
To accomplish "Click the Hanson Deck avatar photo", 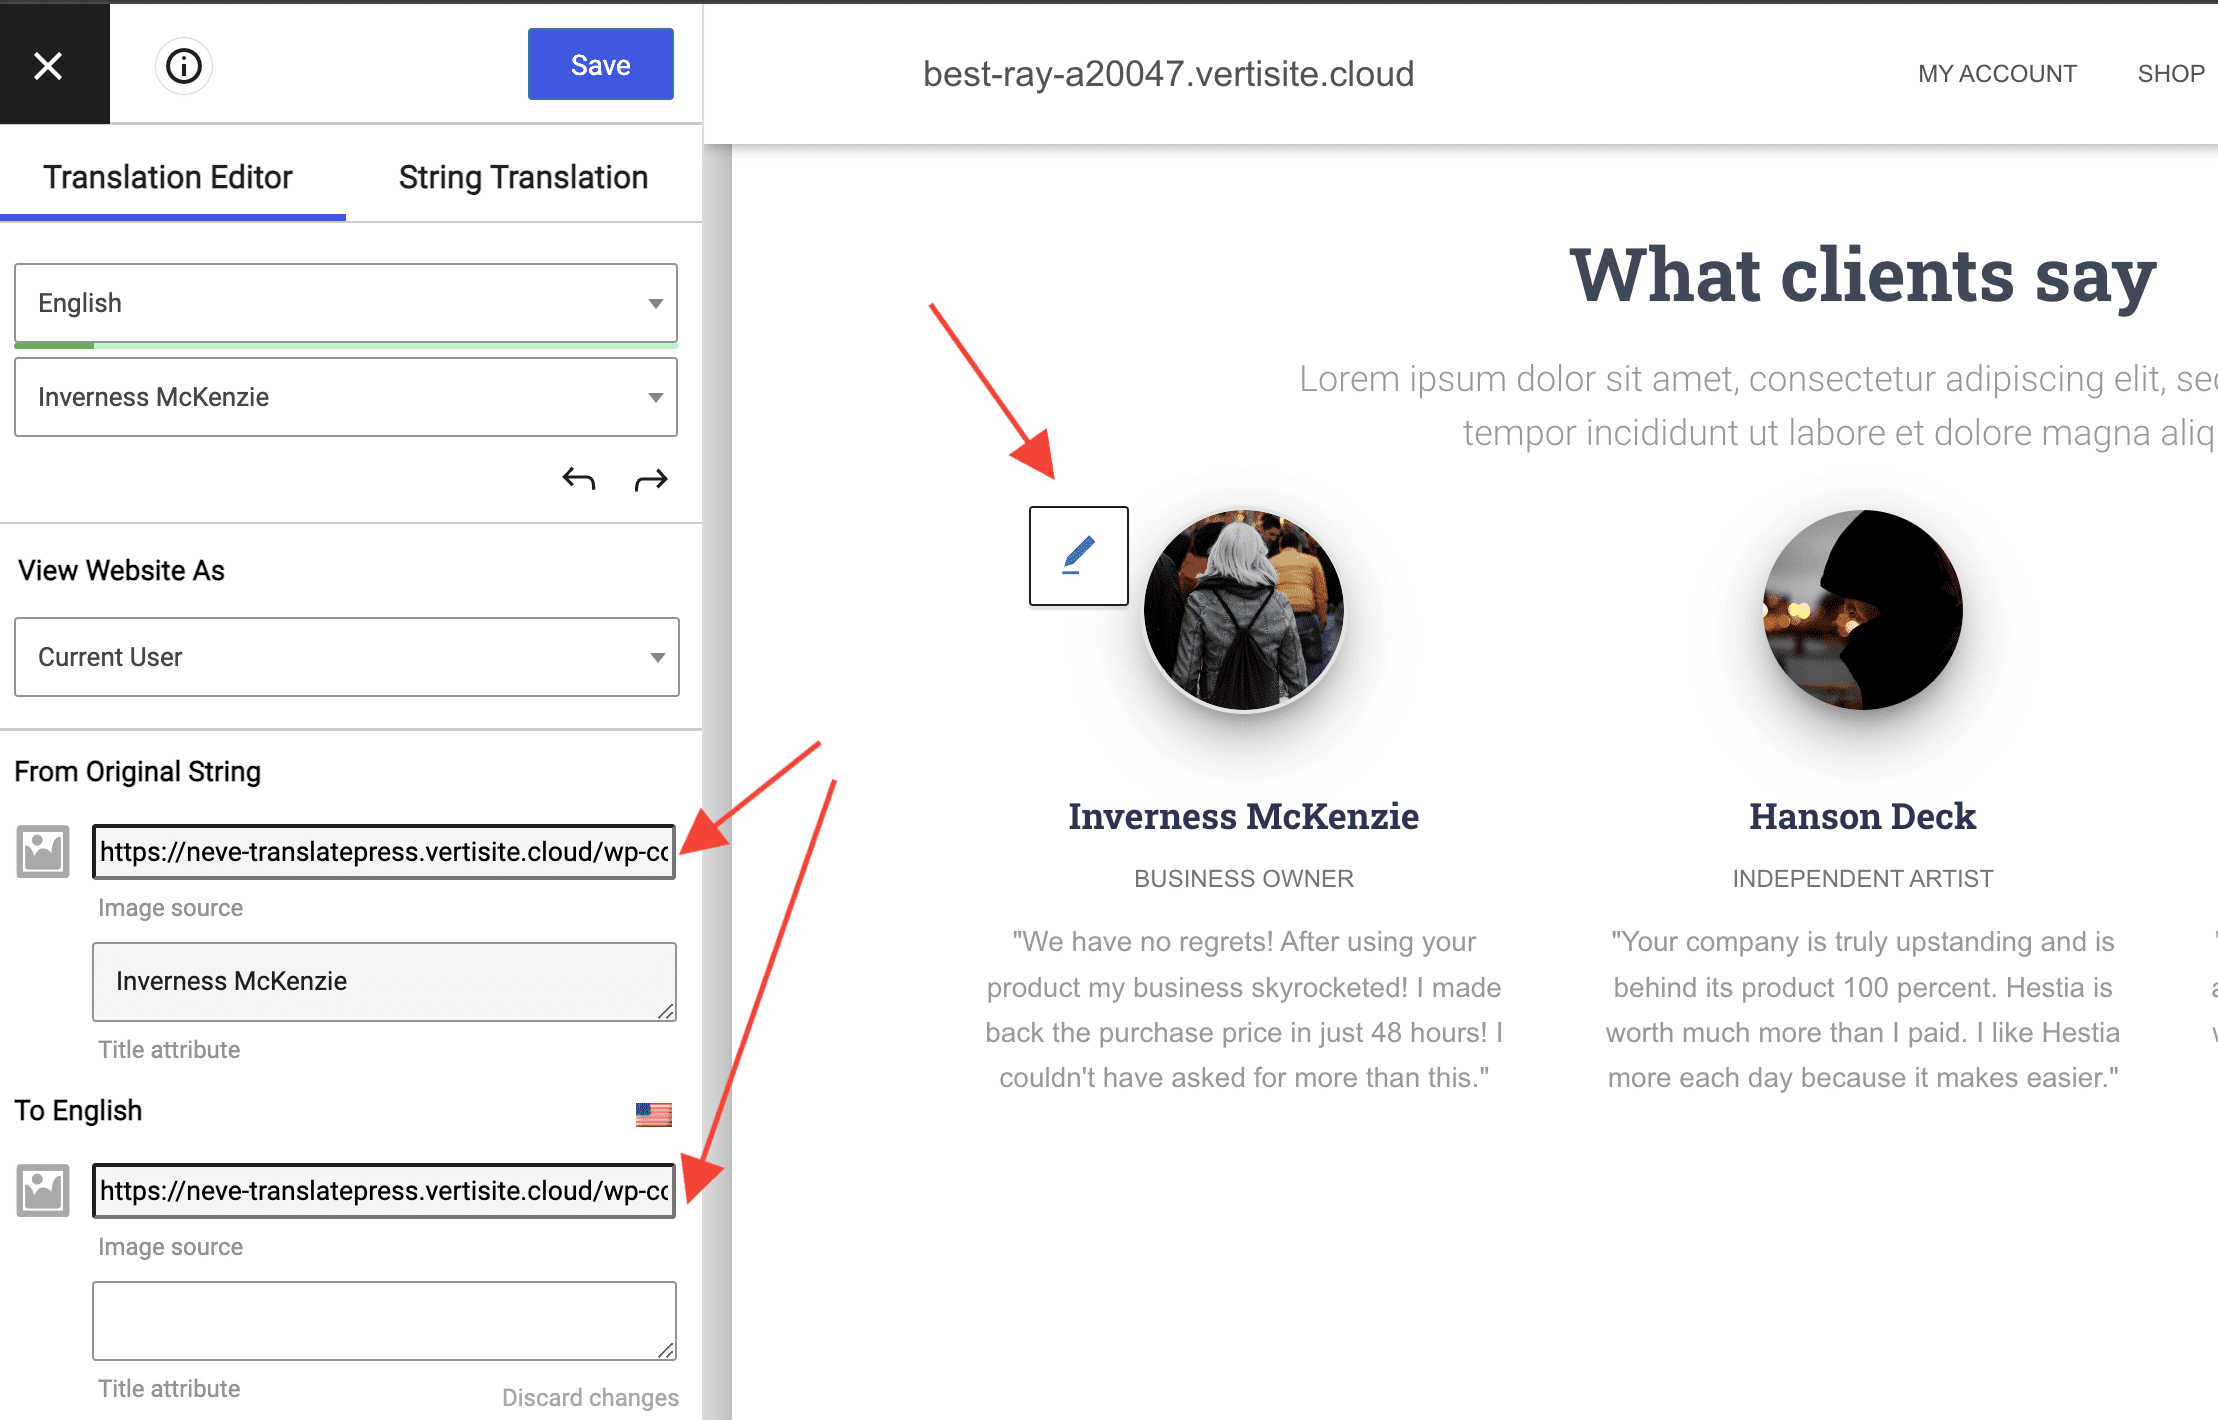I will tap(1862, 610).
